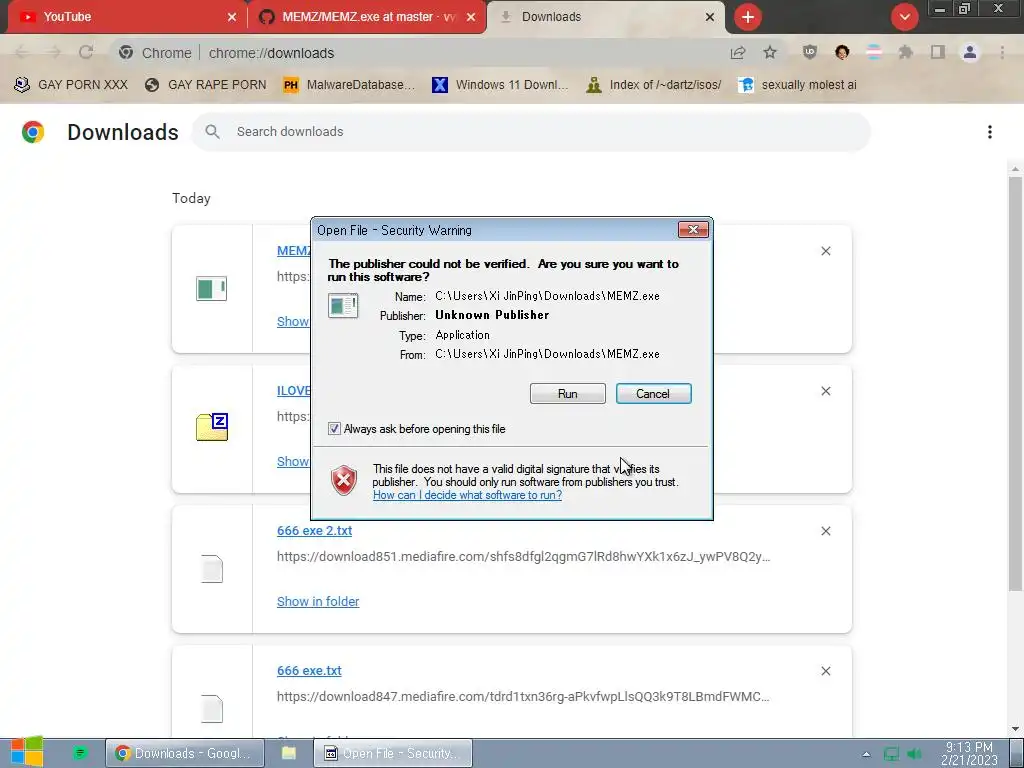Open File Explorer from taskbar
The image size is (1024, 768).
[289, 753]
